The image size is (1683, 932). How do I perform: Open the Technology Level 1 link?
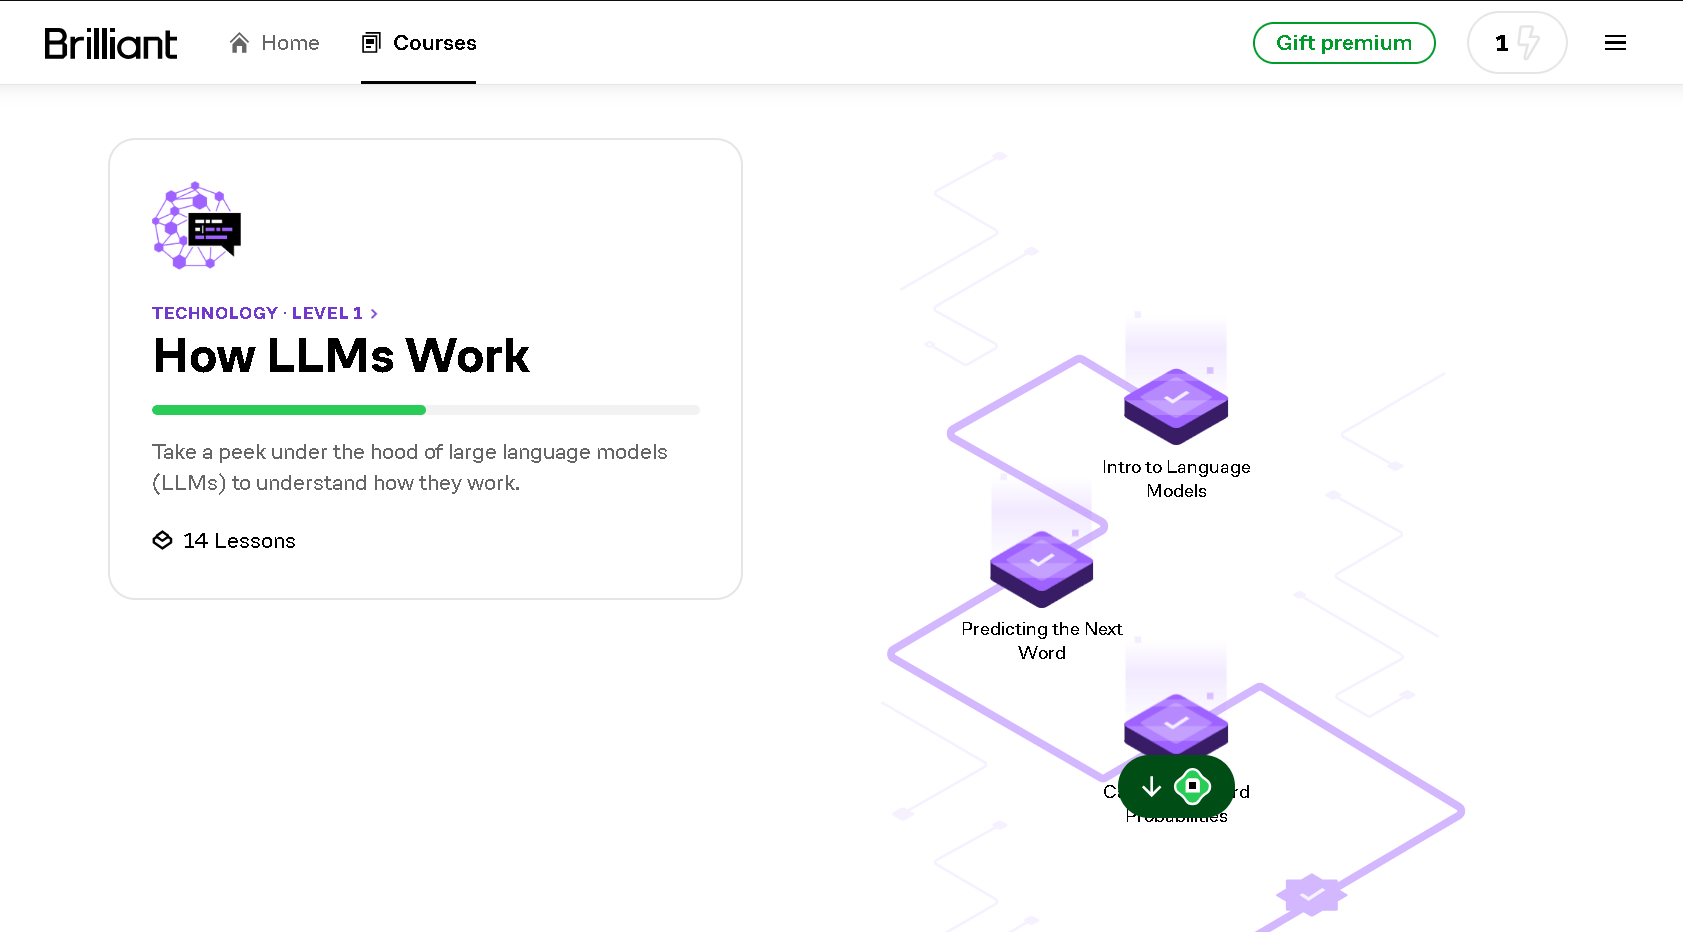pos(265,313)
